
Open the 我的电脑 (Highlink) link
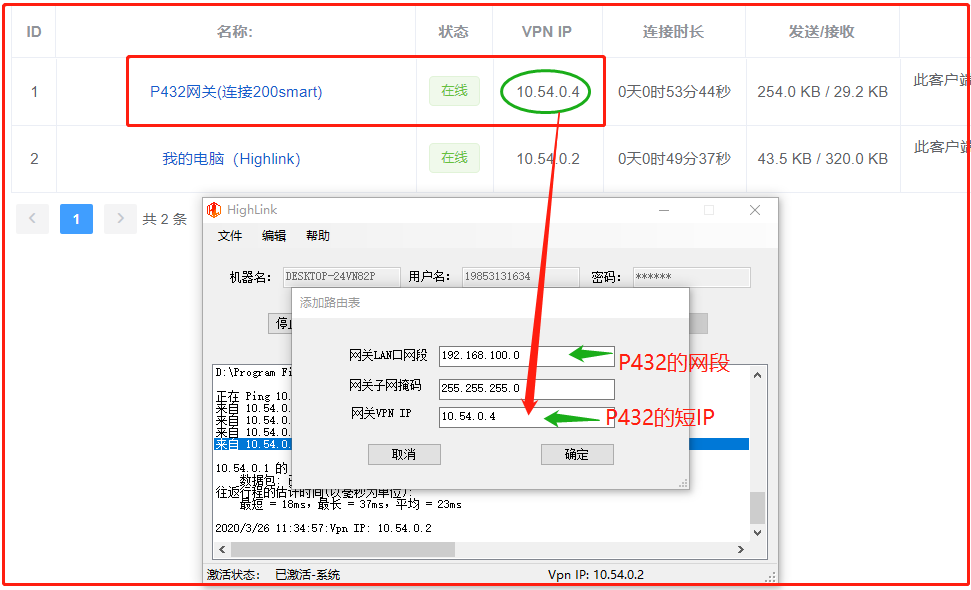231,159
